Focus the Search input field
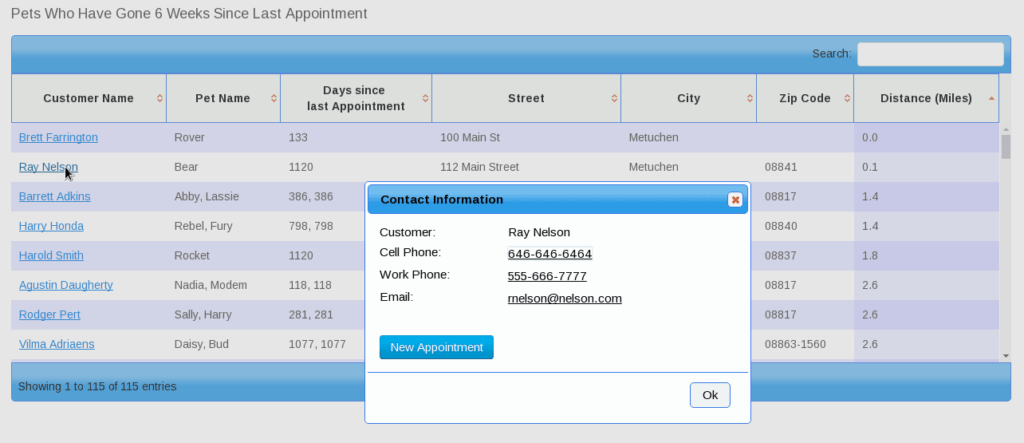The height and width of the screenshot is (443, 1024). click(x=930, y=54)
